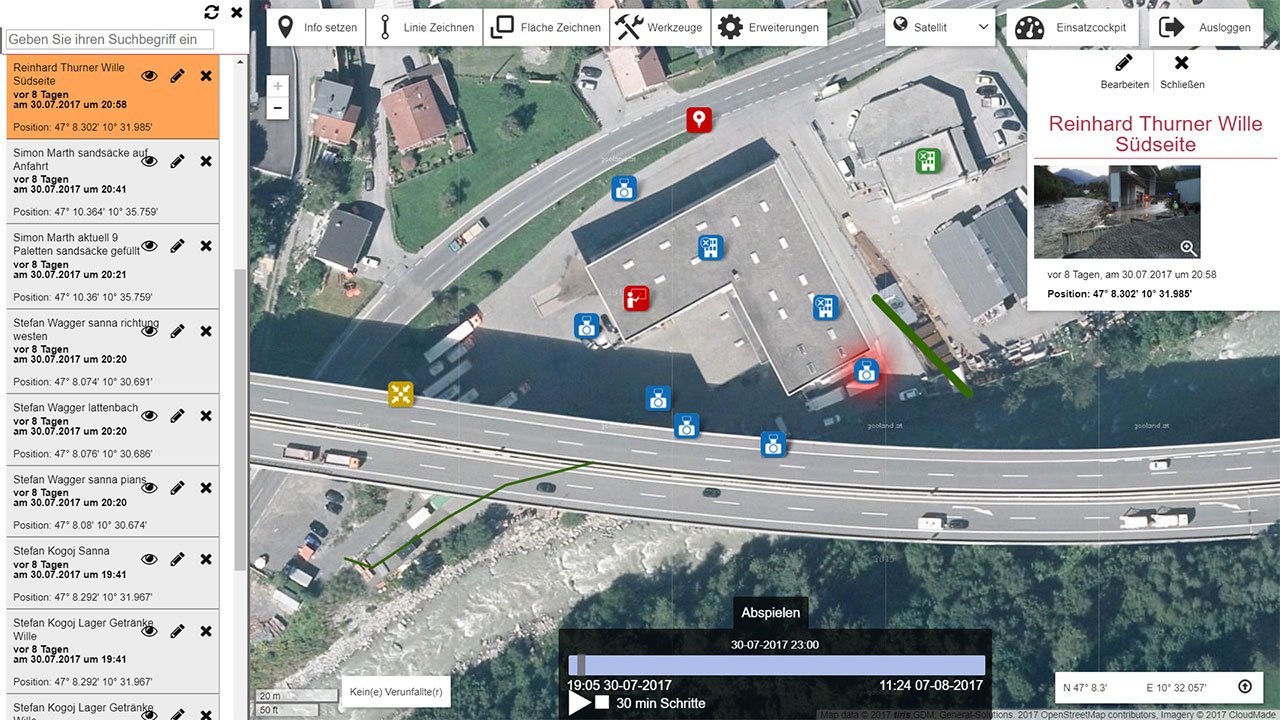Click the red presenter marker on the roof
1280x720 pixels.
pos(637,297)
